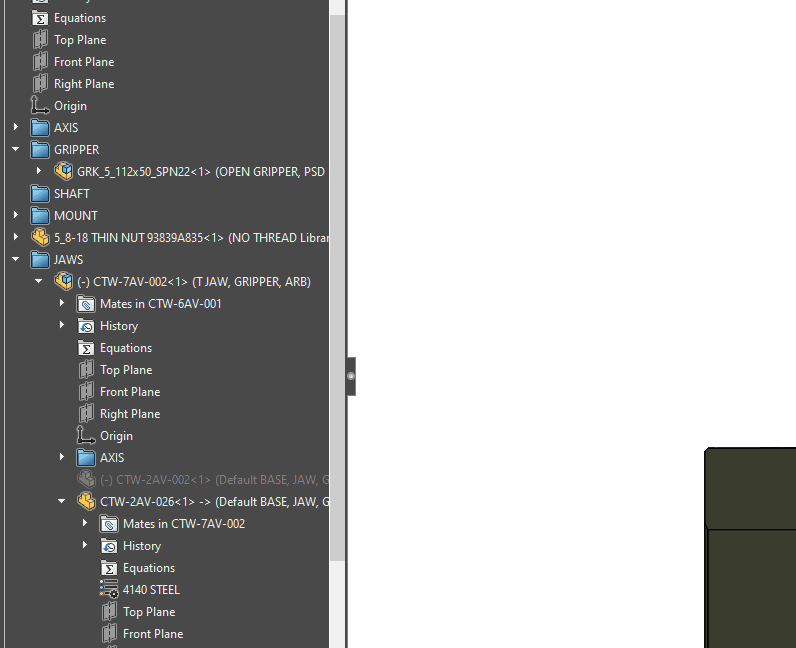Expand the MOUNT folder

coord(16,216)
